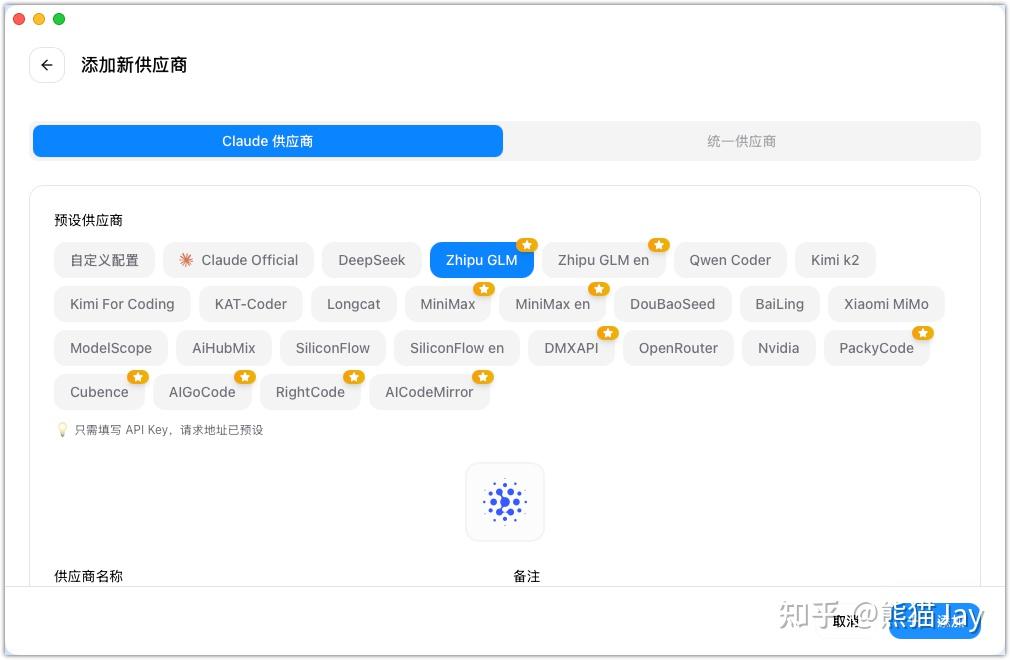Choose the DMXAPI preset
Screen dimensions: 1010x660
tap(571, 348)
